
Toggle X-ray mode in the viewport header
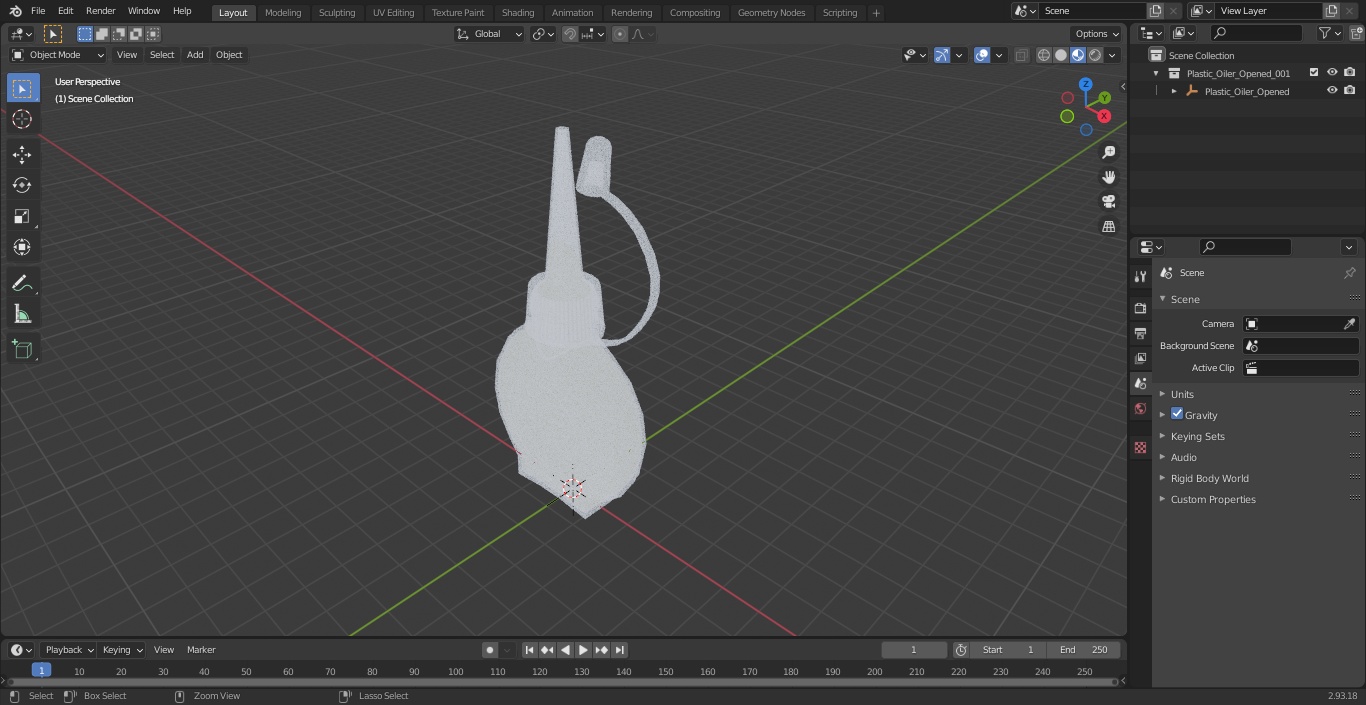(x=1021, y=55)
